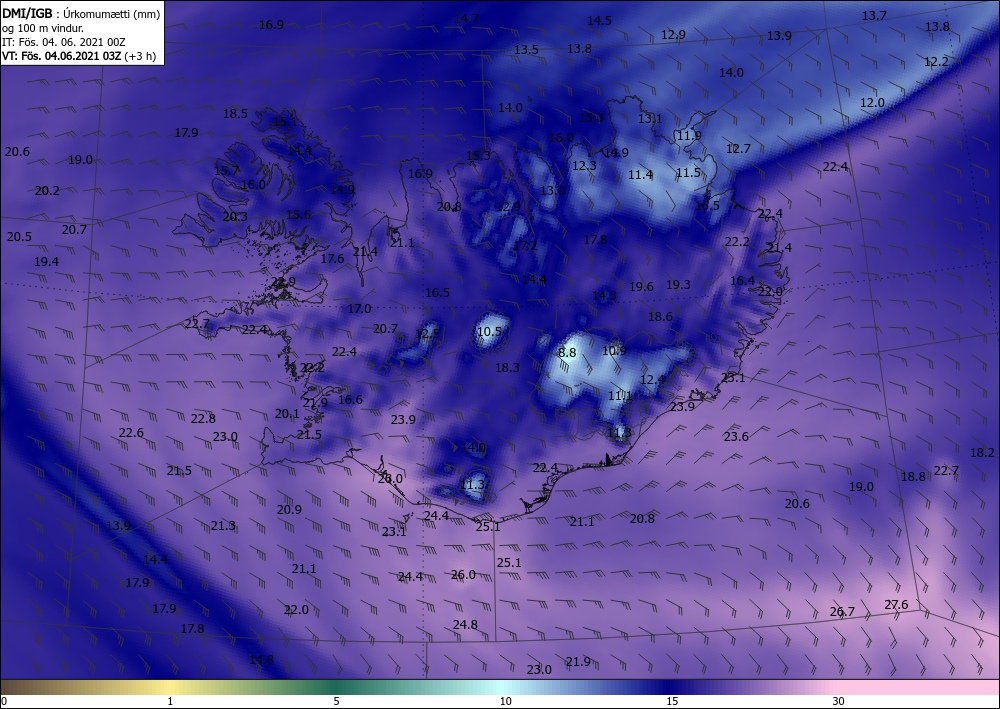
Task: Click the map value "12.5"
Action: [427, 333]
